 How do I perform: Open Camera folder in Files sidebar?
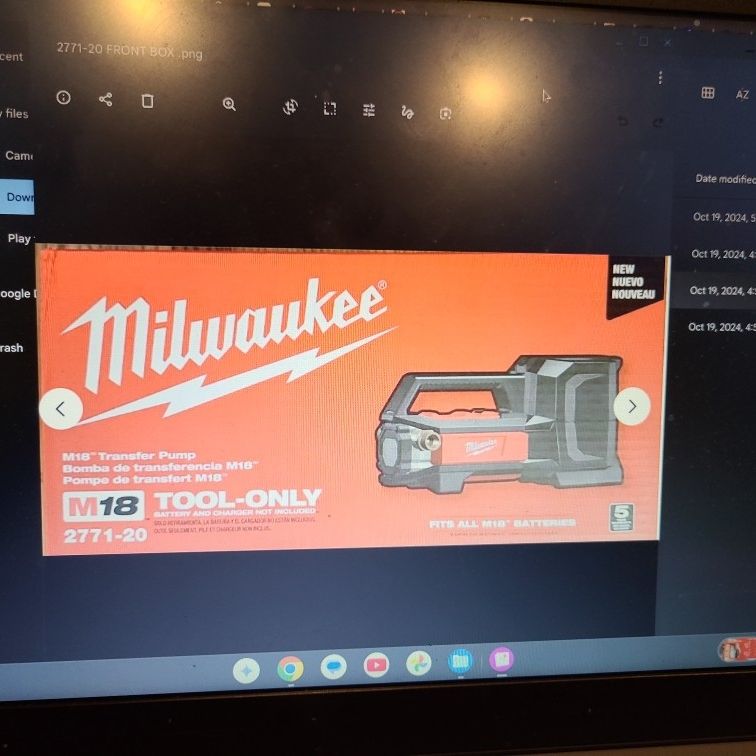coord(18,155)
